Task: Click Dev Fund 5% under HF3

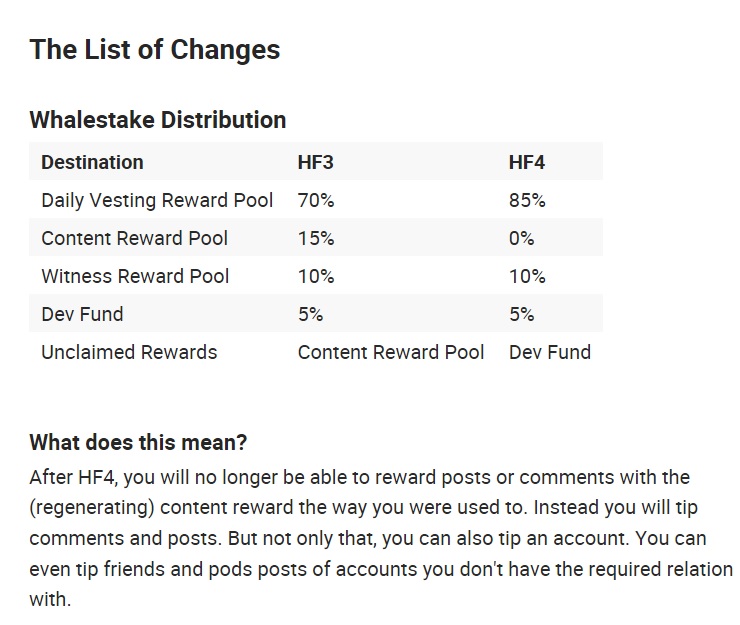Action: coord(310,314)
